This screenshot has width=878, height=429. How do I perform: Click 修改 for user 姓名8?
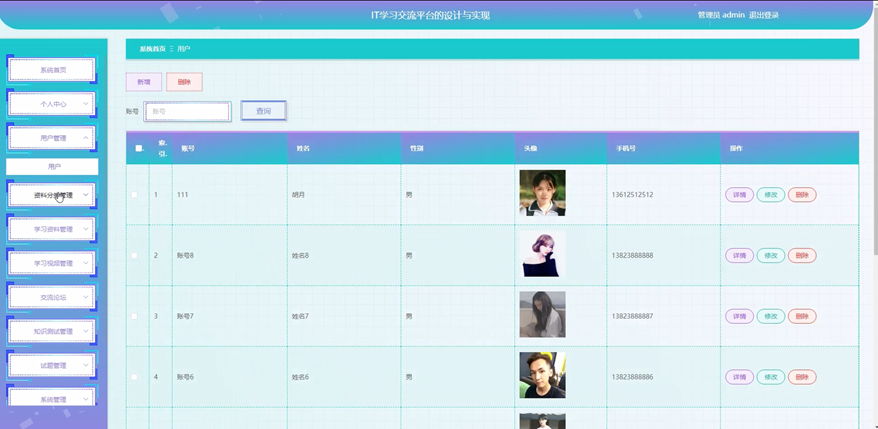tap(771, 255)
